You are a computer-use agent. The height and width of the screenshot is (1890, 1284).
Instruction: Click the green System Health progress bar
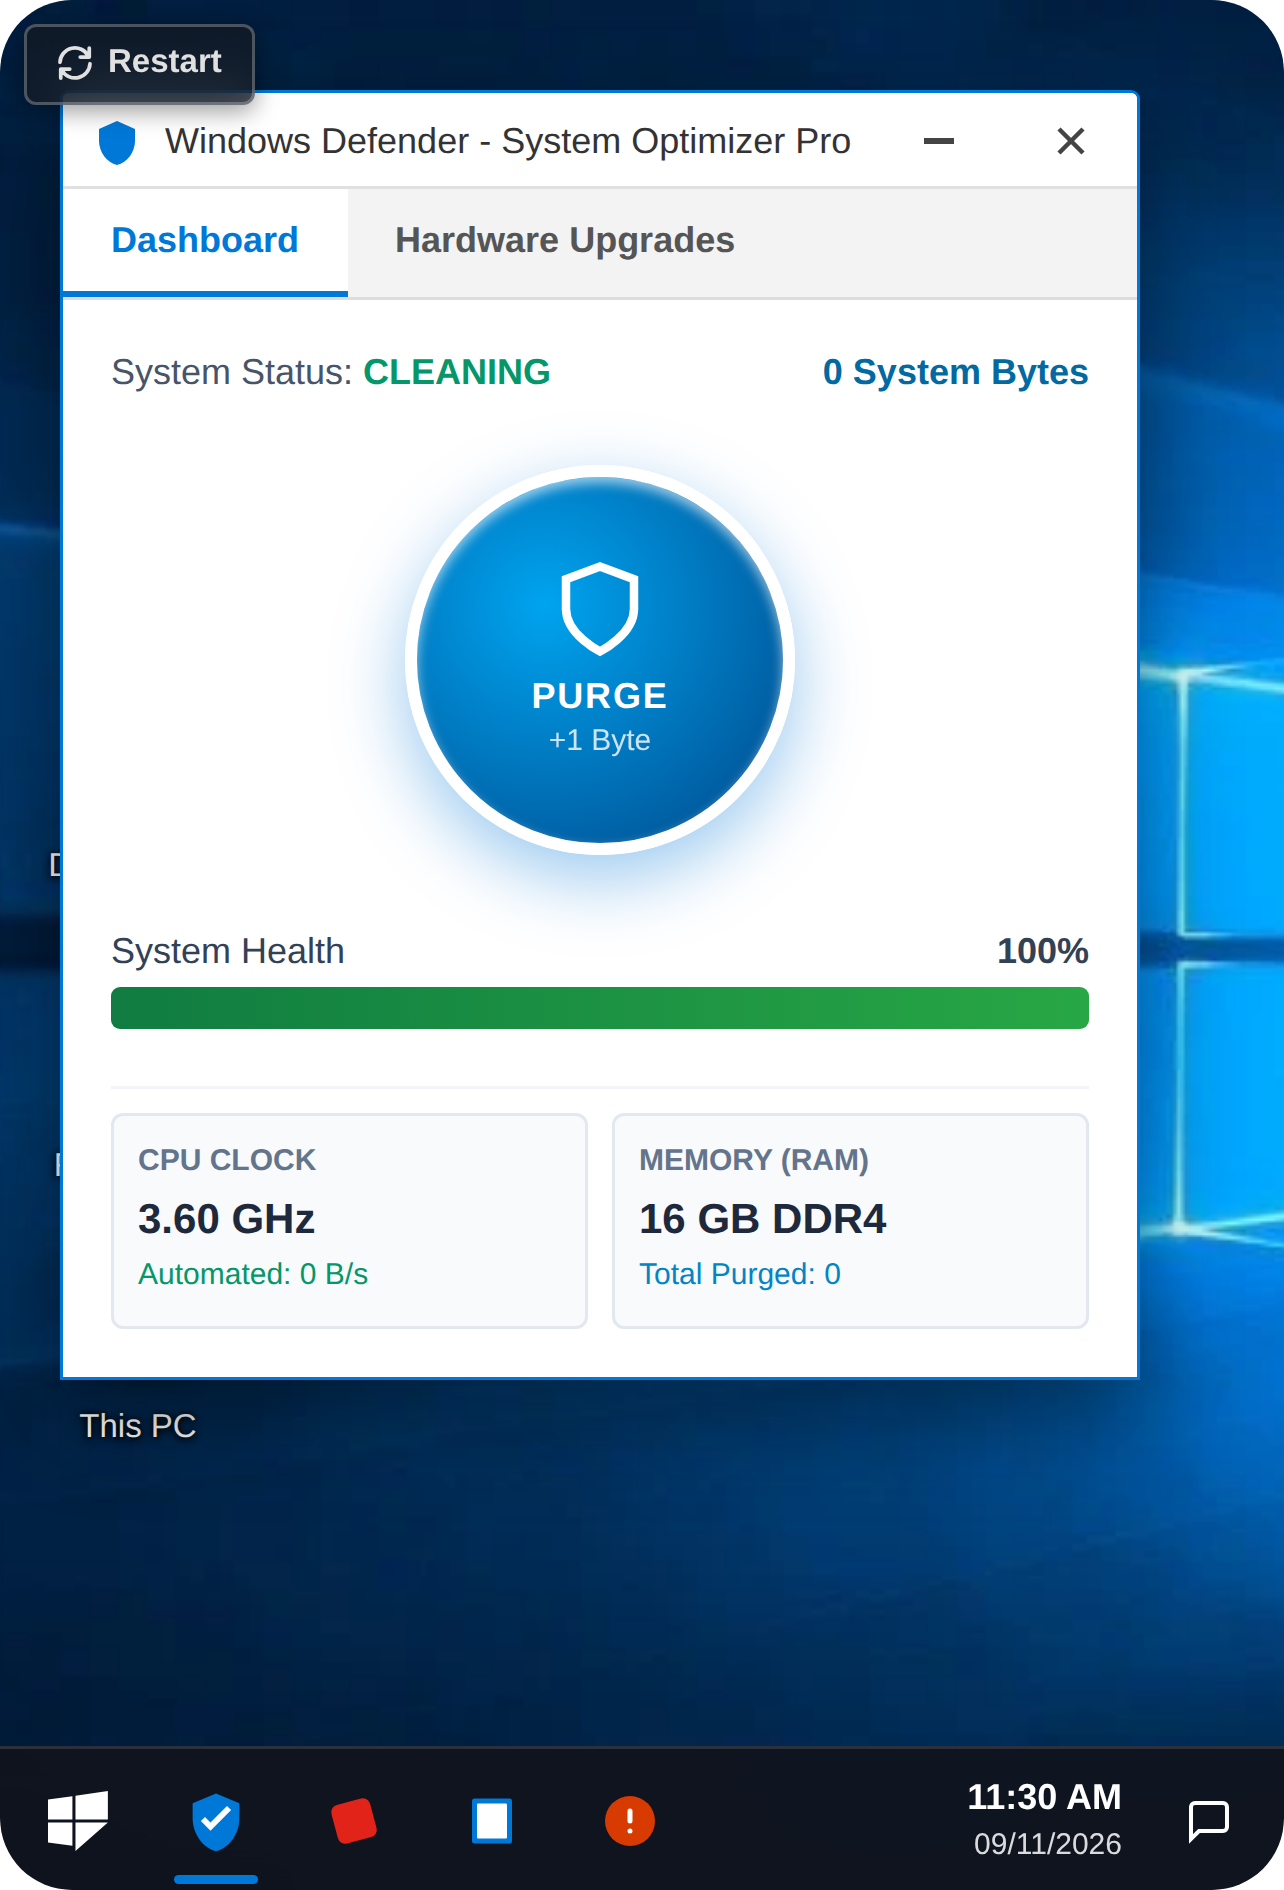click(600, 1008)
